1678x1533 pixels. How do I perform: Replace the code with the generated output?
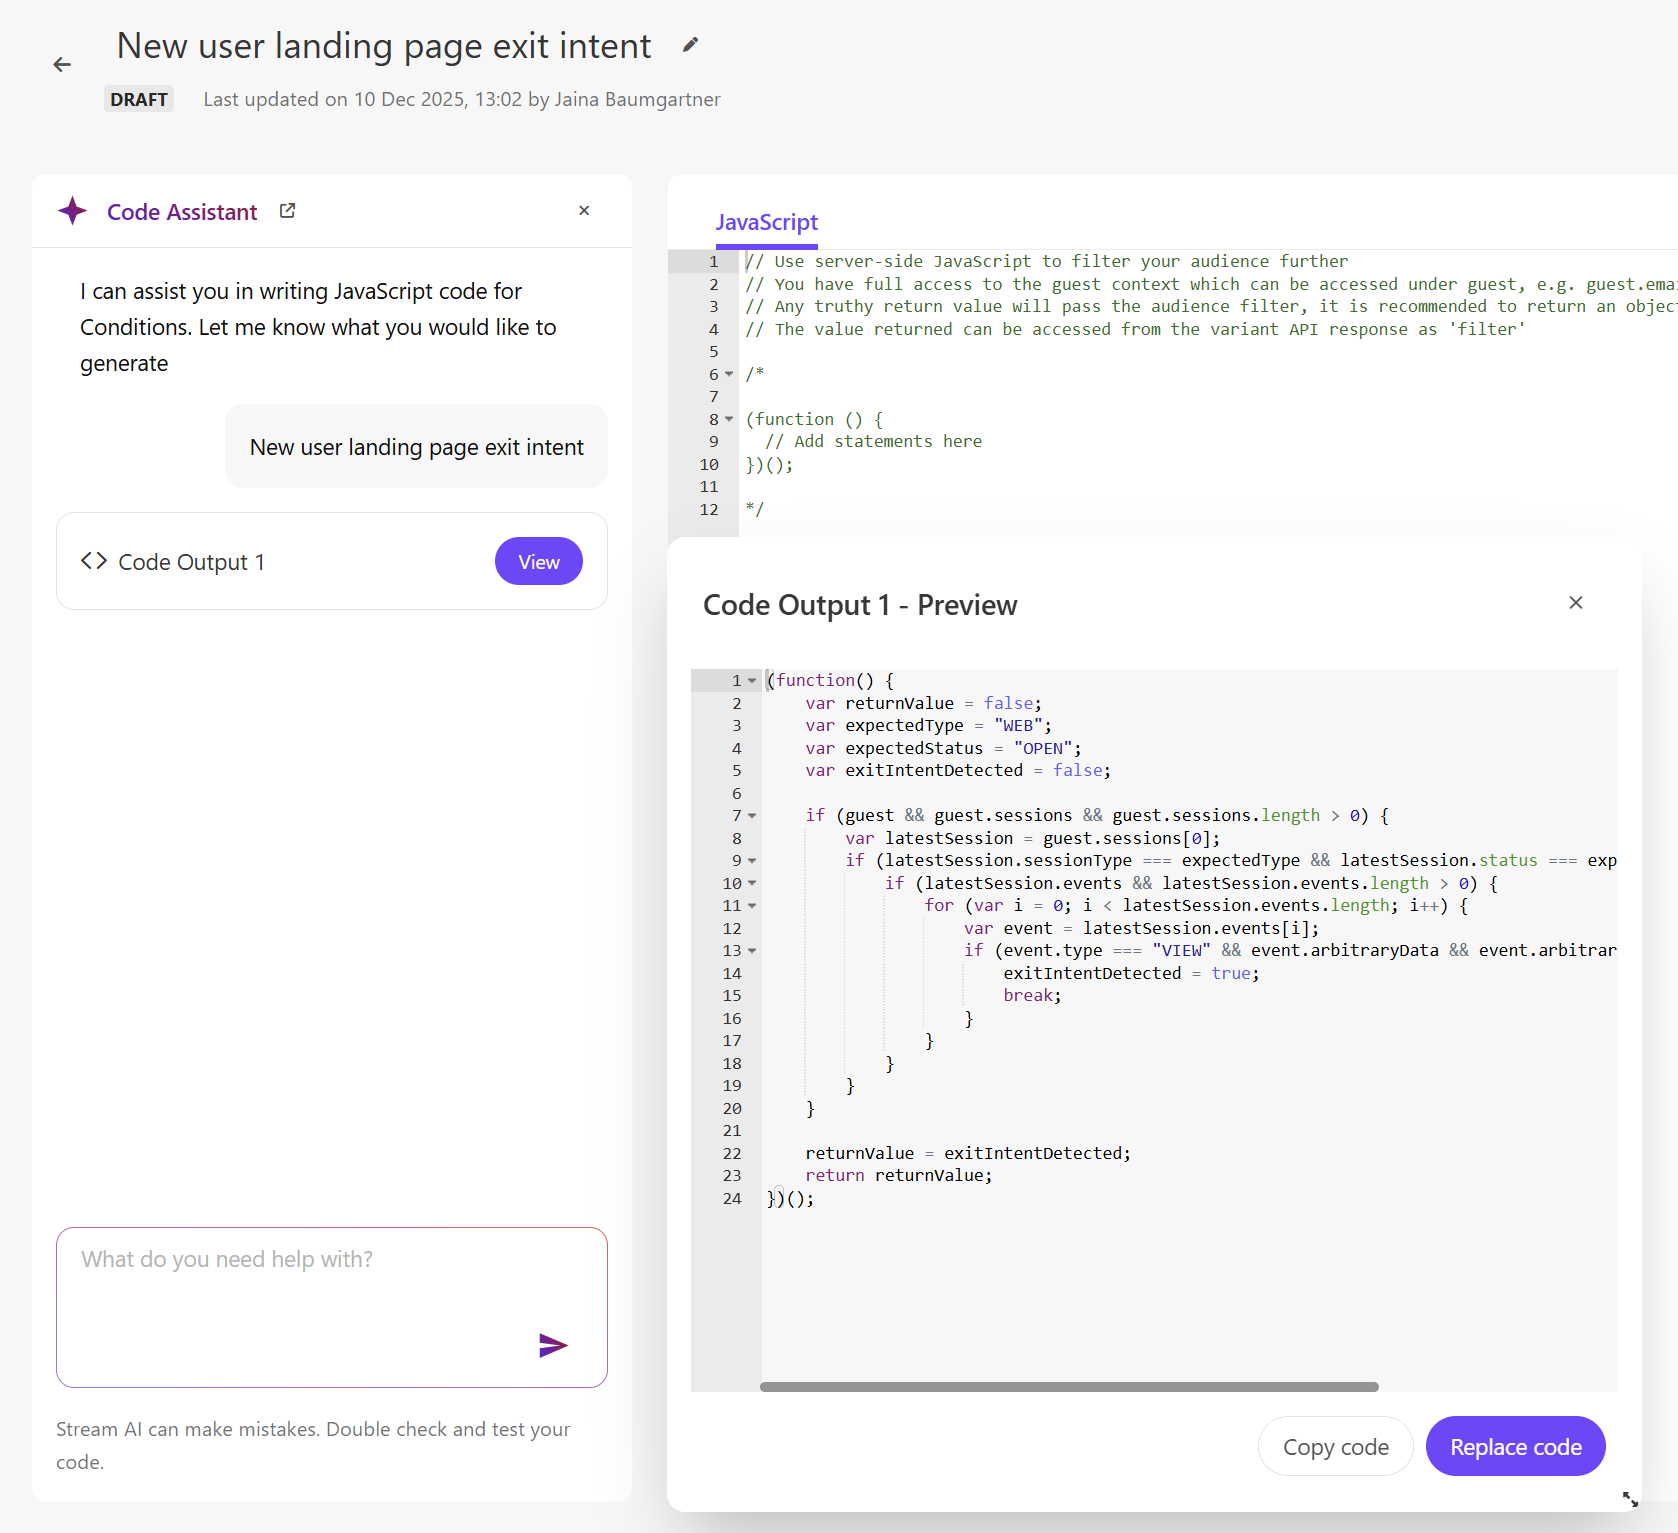pos(1516,1447)
